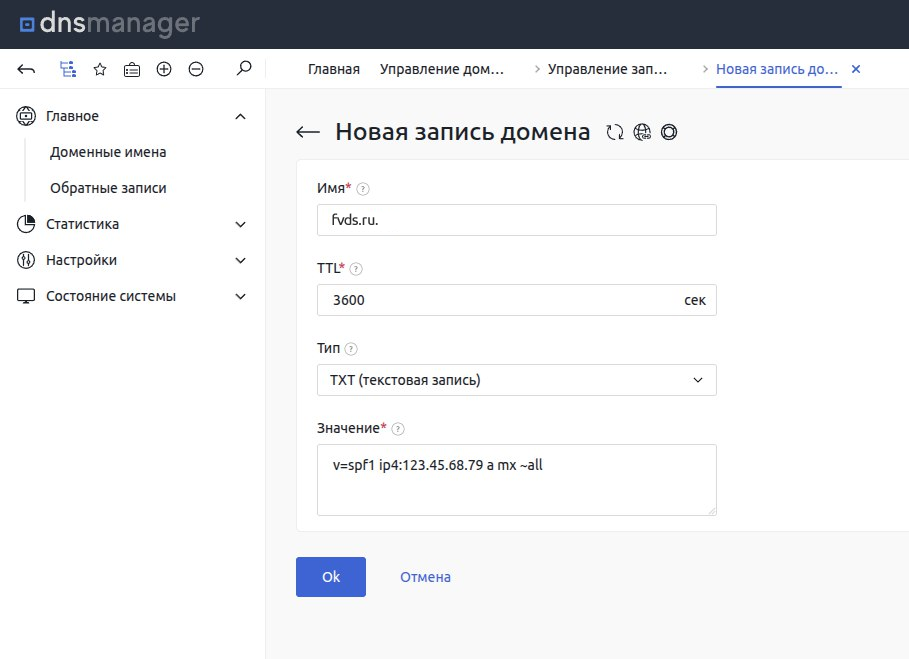Open Доменные имена in the sidebar
Screen dimensions: 909x659
108,152
